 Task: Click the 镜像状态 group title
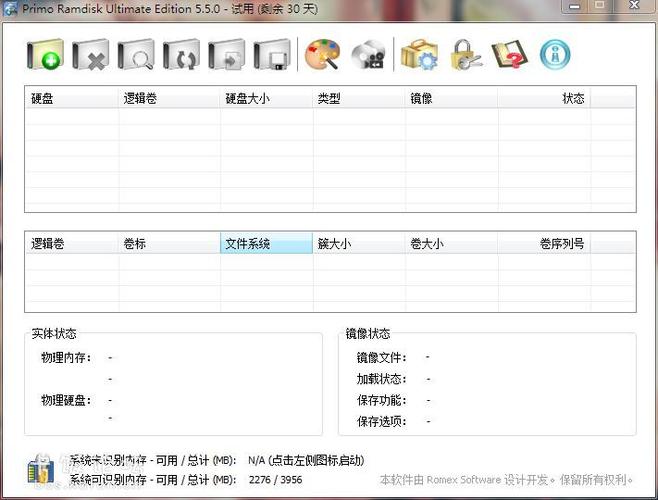point(368,334)
